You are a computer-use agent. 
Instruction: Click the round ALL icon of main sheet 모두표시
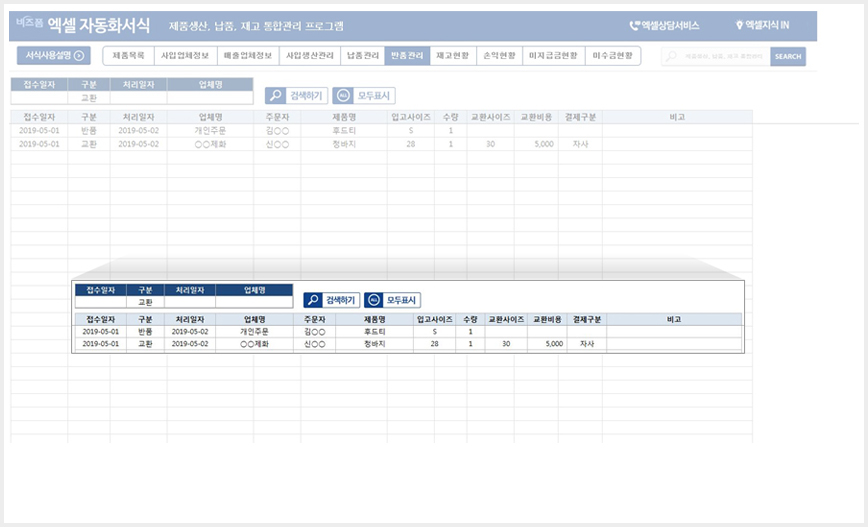343,95
